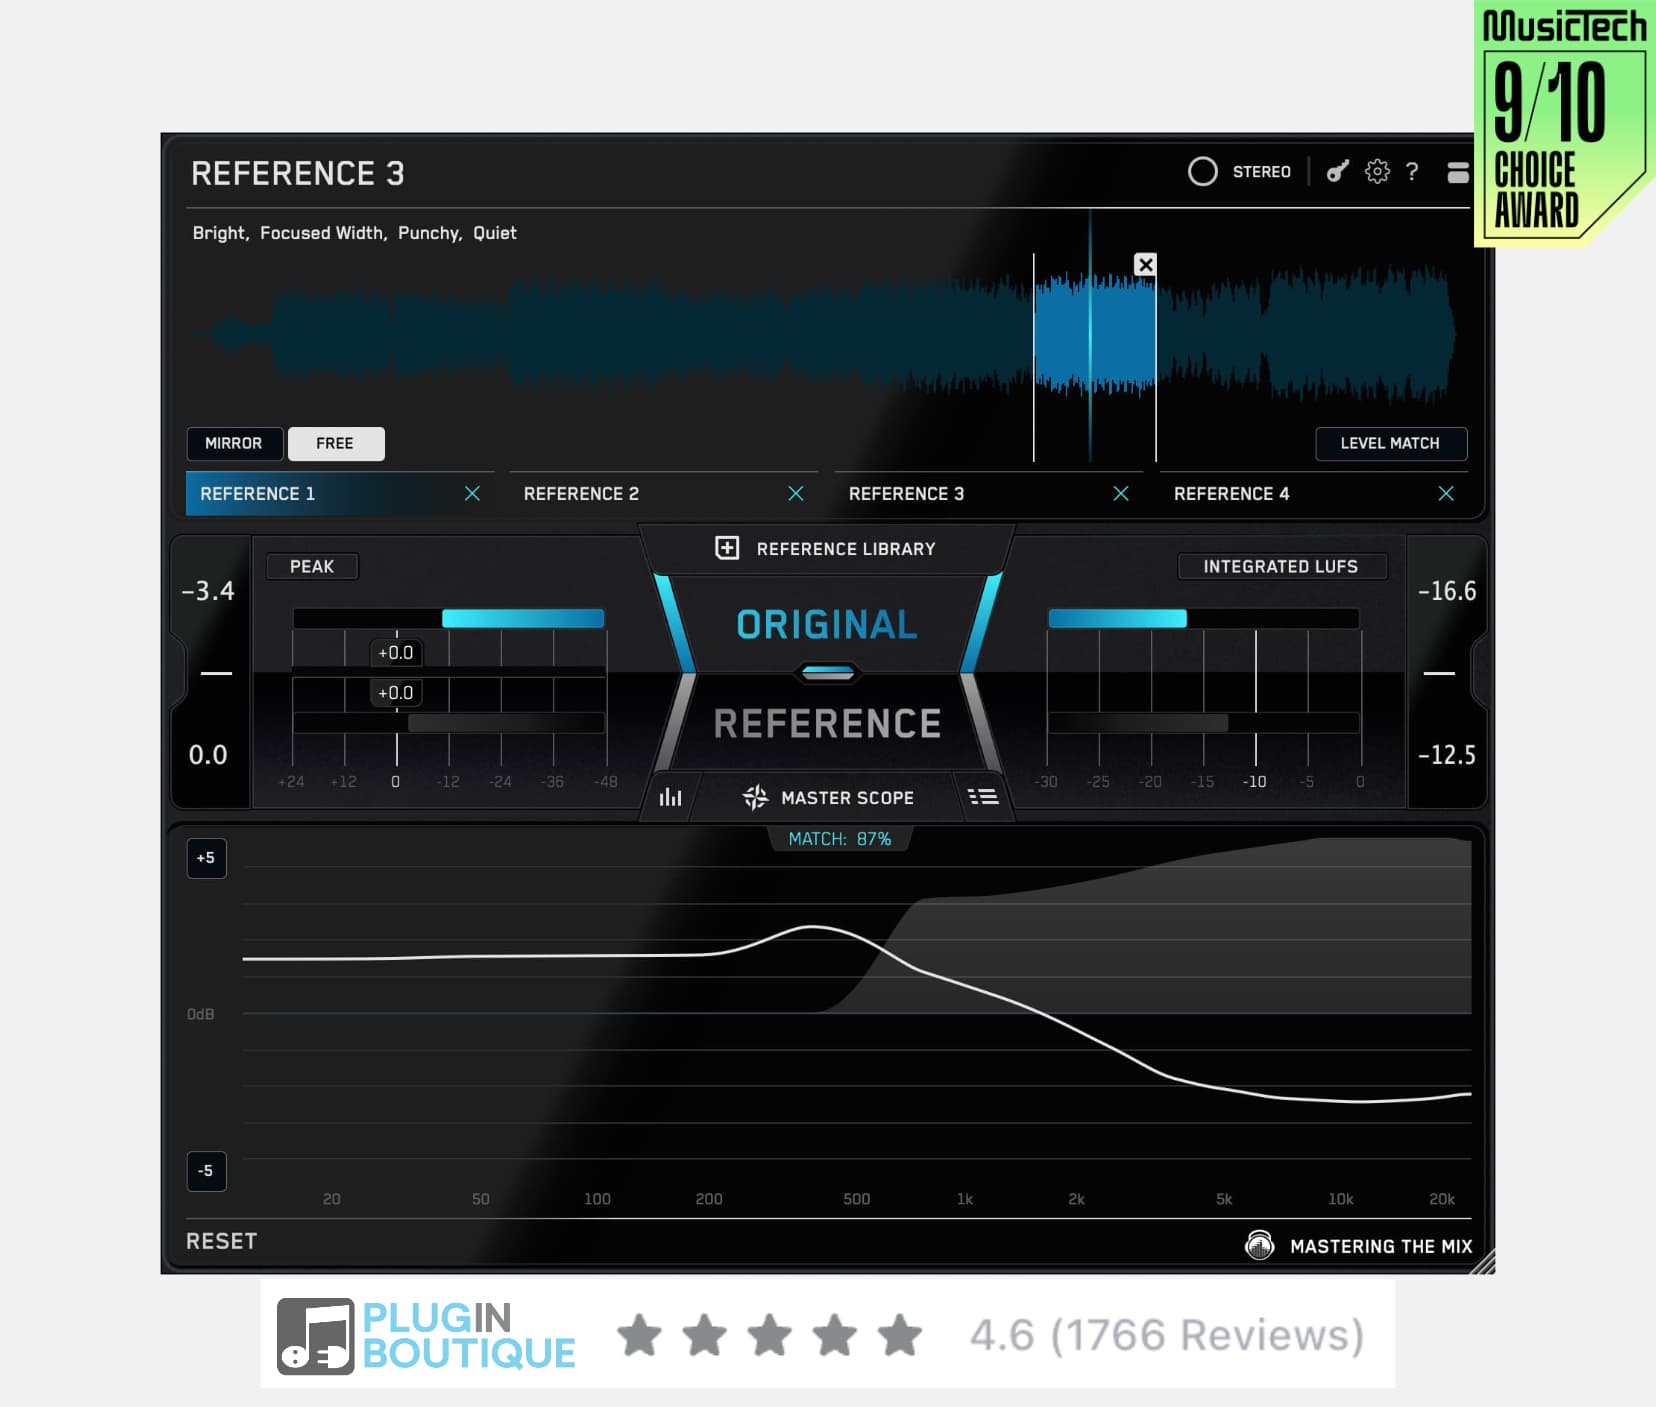Screen dimensions: 1656x1407
Task: Click the bar chart icon beside Master Scope
Action: (670, 797)
